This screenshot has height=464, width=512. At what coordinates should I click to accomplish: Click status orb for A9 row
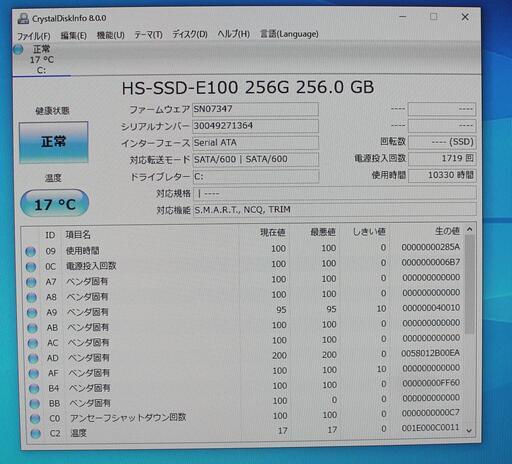32,313
